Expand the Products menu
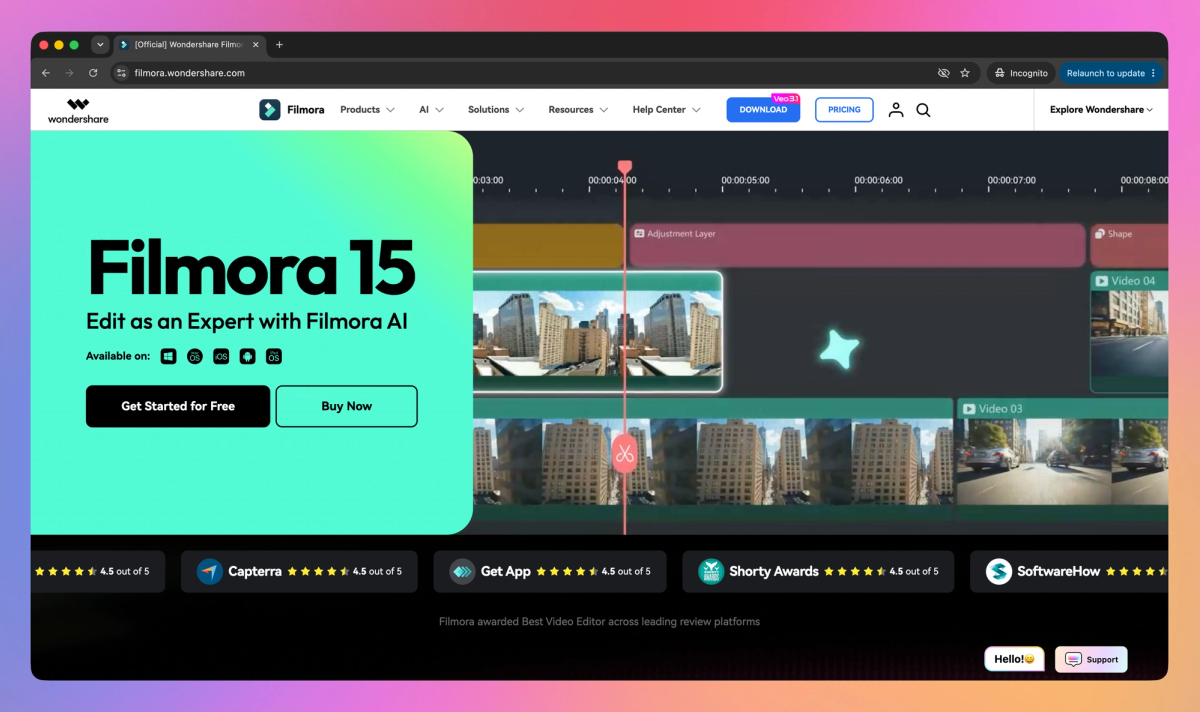This screenshot has width=1200, height=712. pyautogui.click(x=367, y=110)
